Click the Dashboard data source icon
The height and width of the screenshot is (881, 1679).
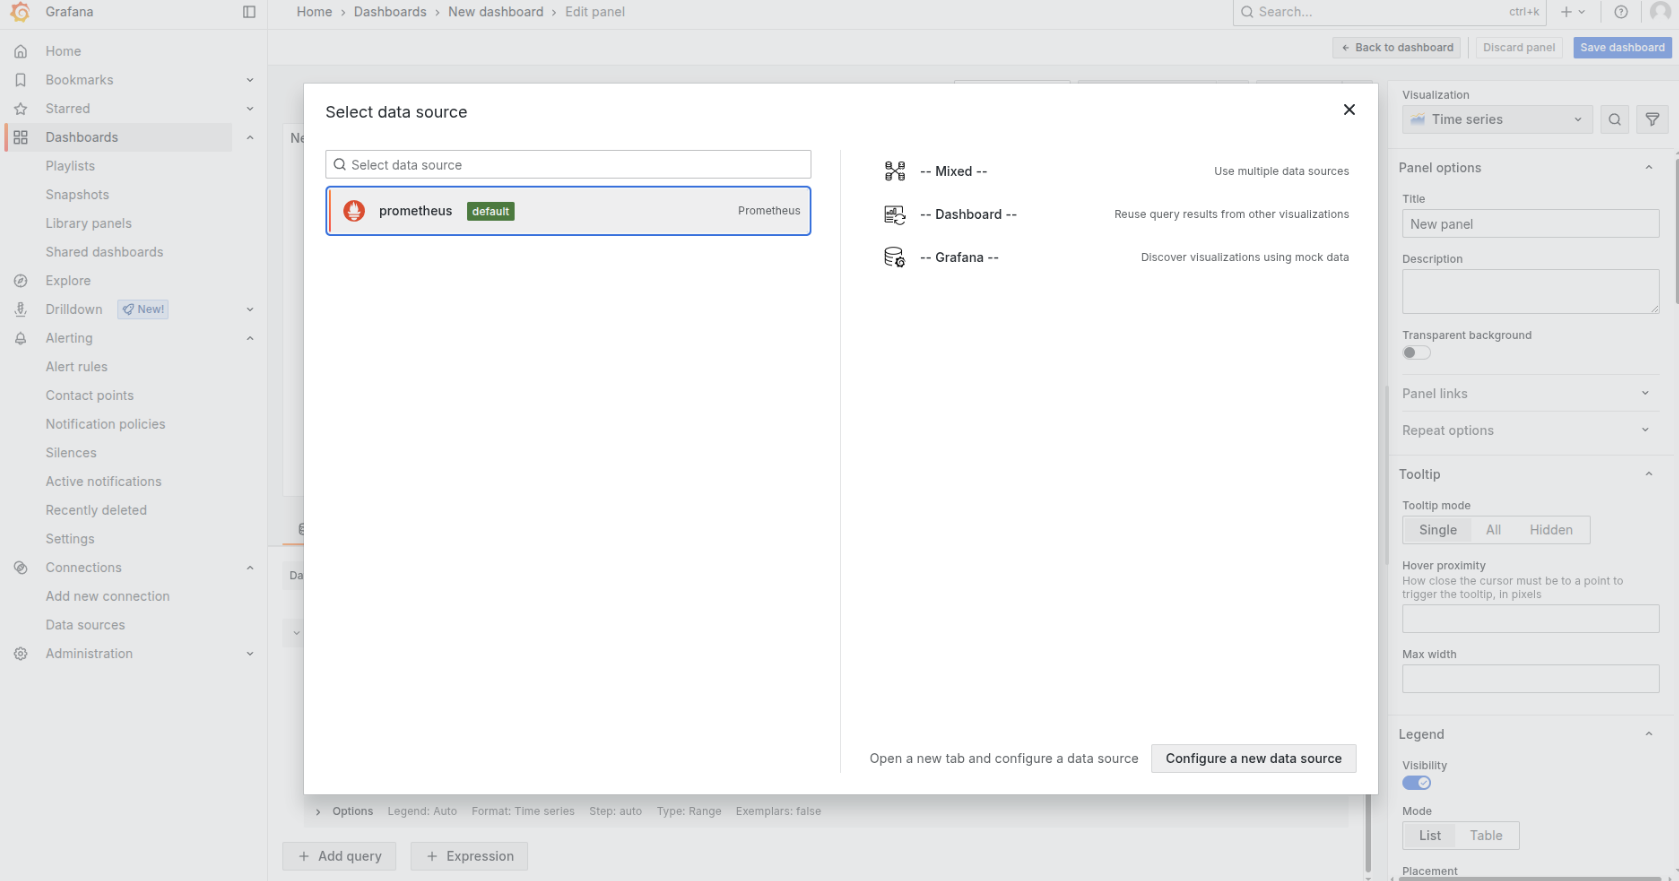895,214
